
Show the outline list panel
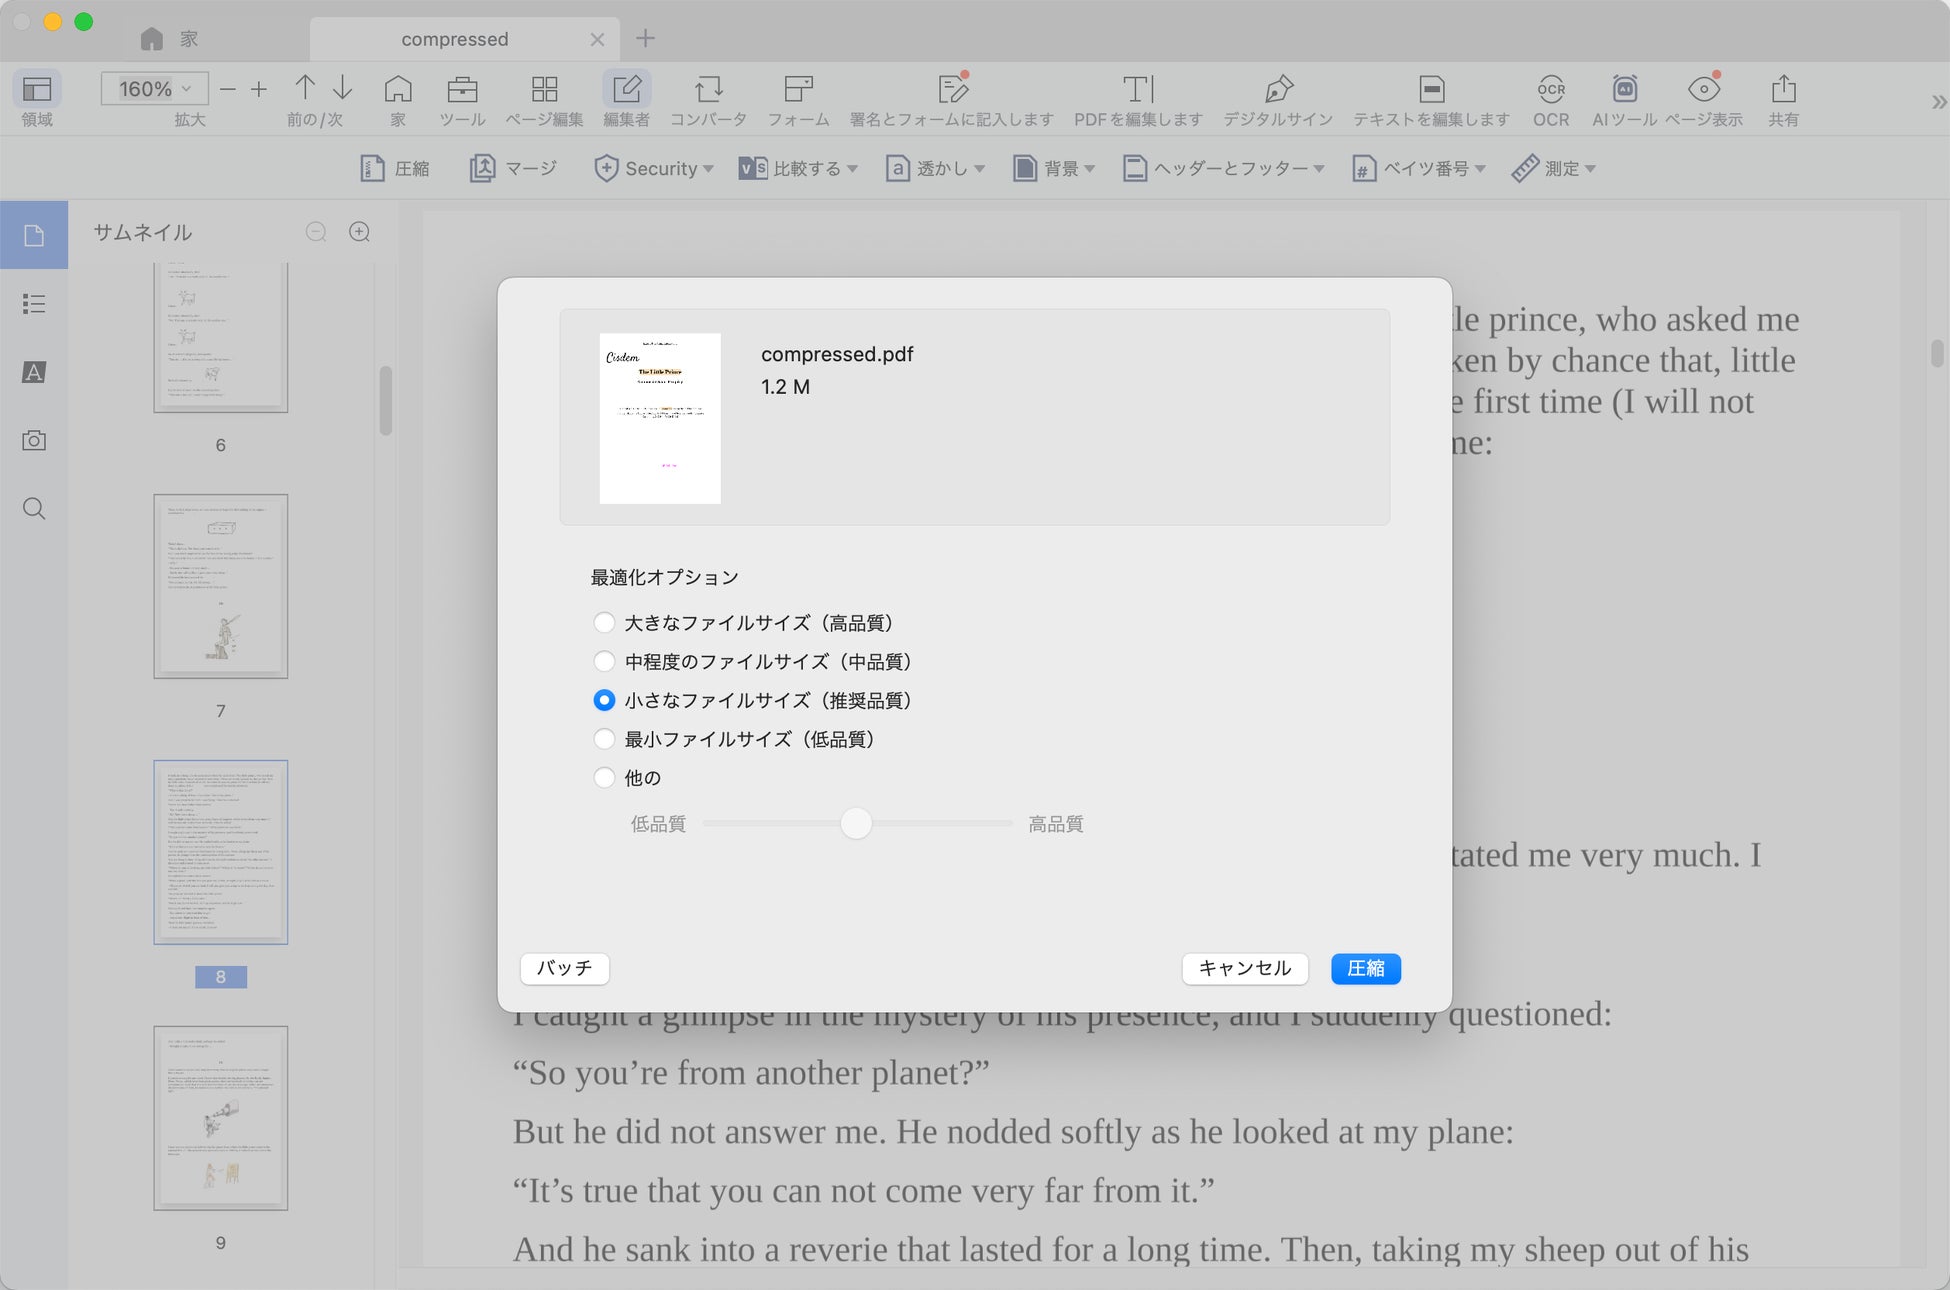34,304
